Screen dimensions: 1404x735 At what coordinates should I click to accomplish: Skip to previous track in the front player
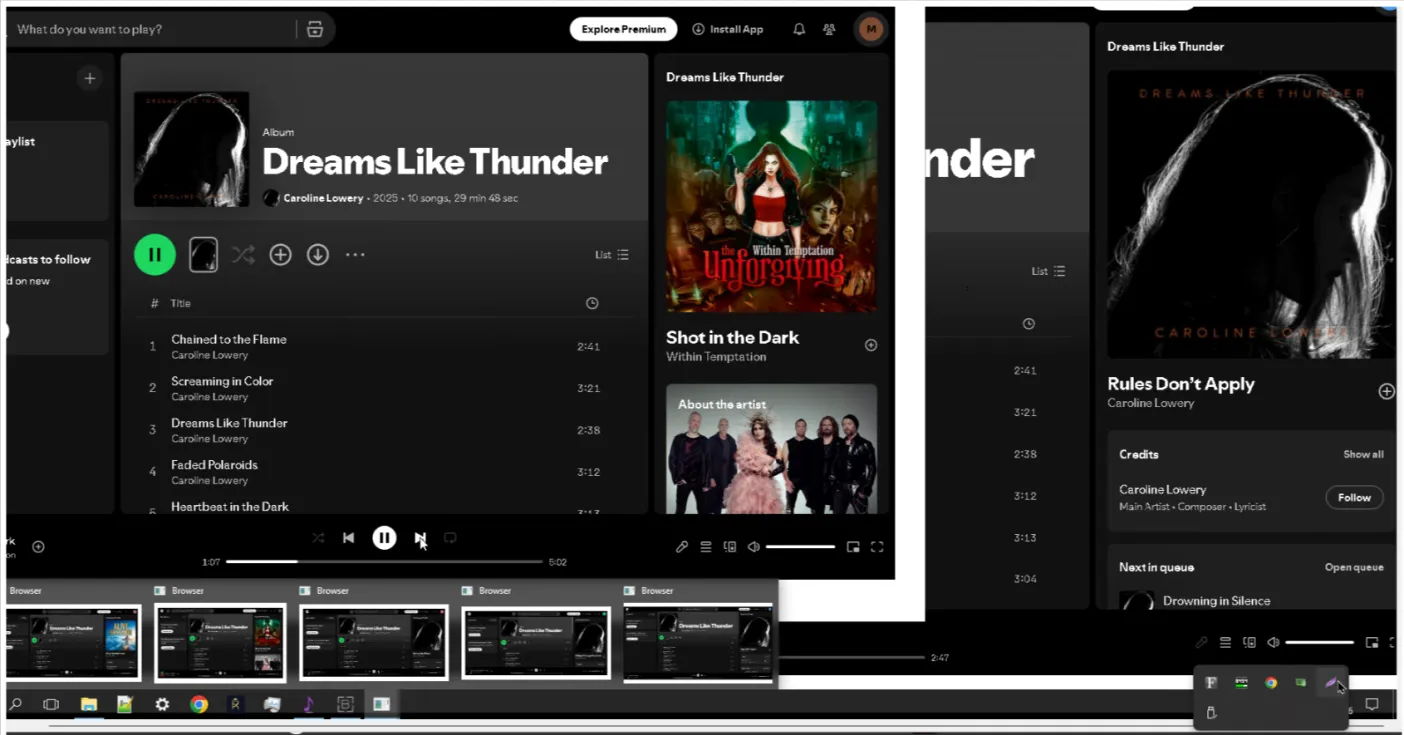tap(348, 538)
